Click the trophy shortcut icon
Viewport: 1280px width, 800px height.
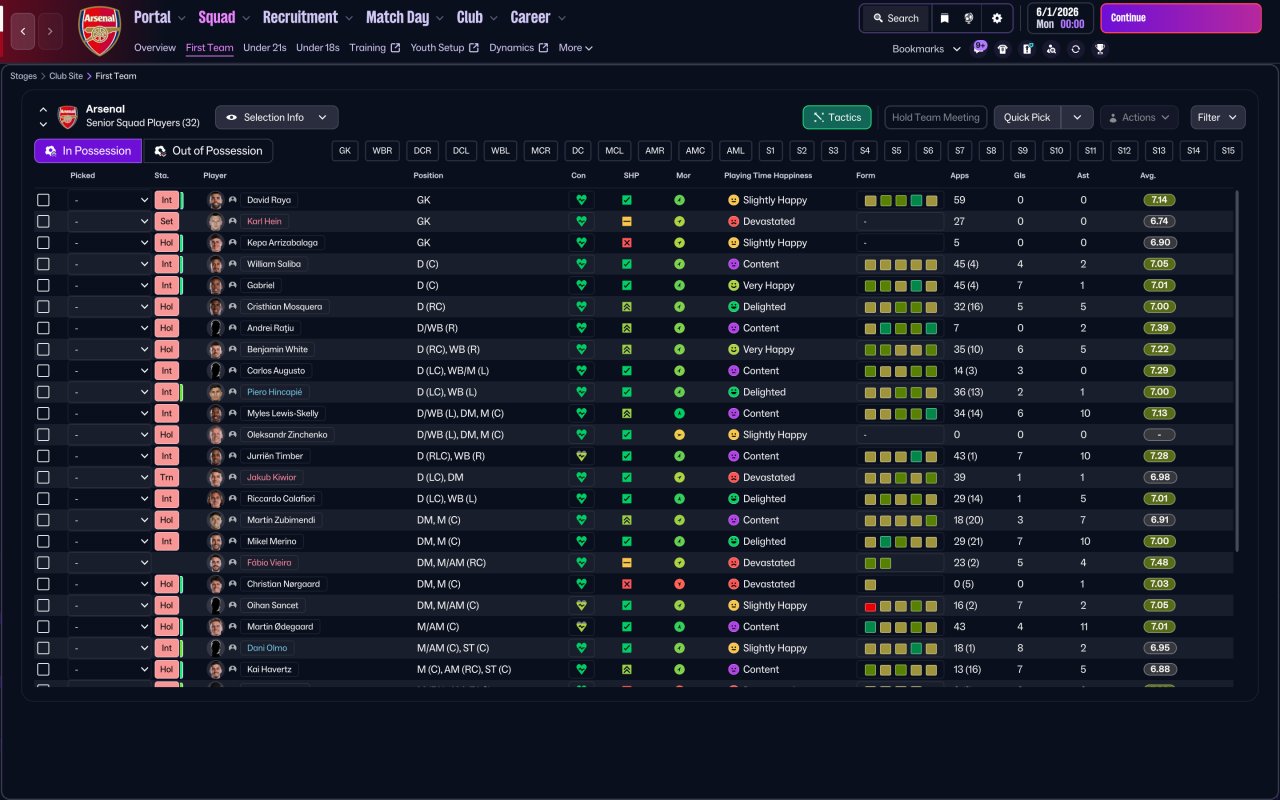pos(1100,49)
